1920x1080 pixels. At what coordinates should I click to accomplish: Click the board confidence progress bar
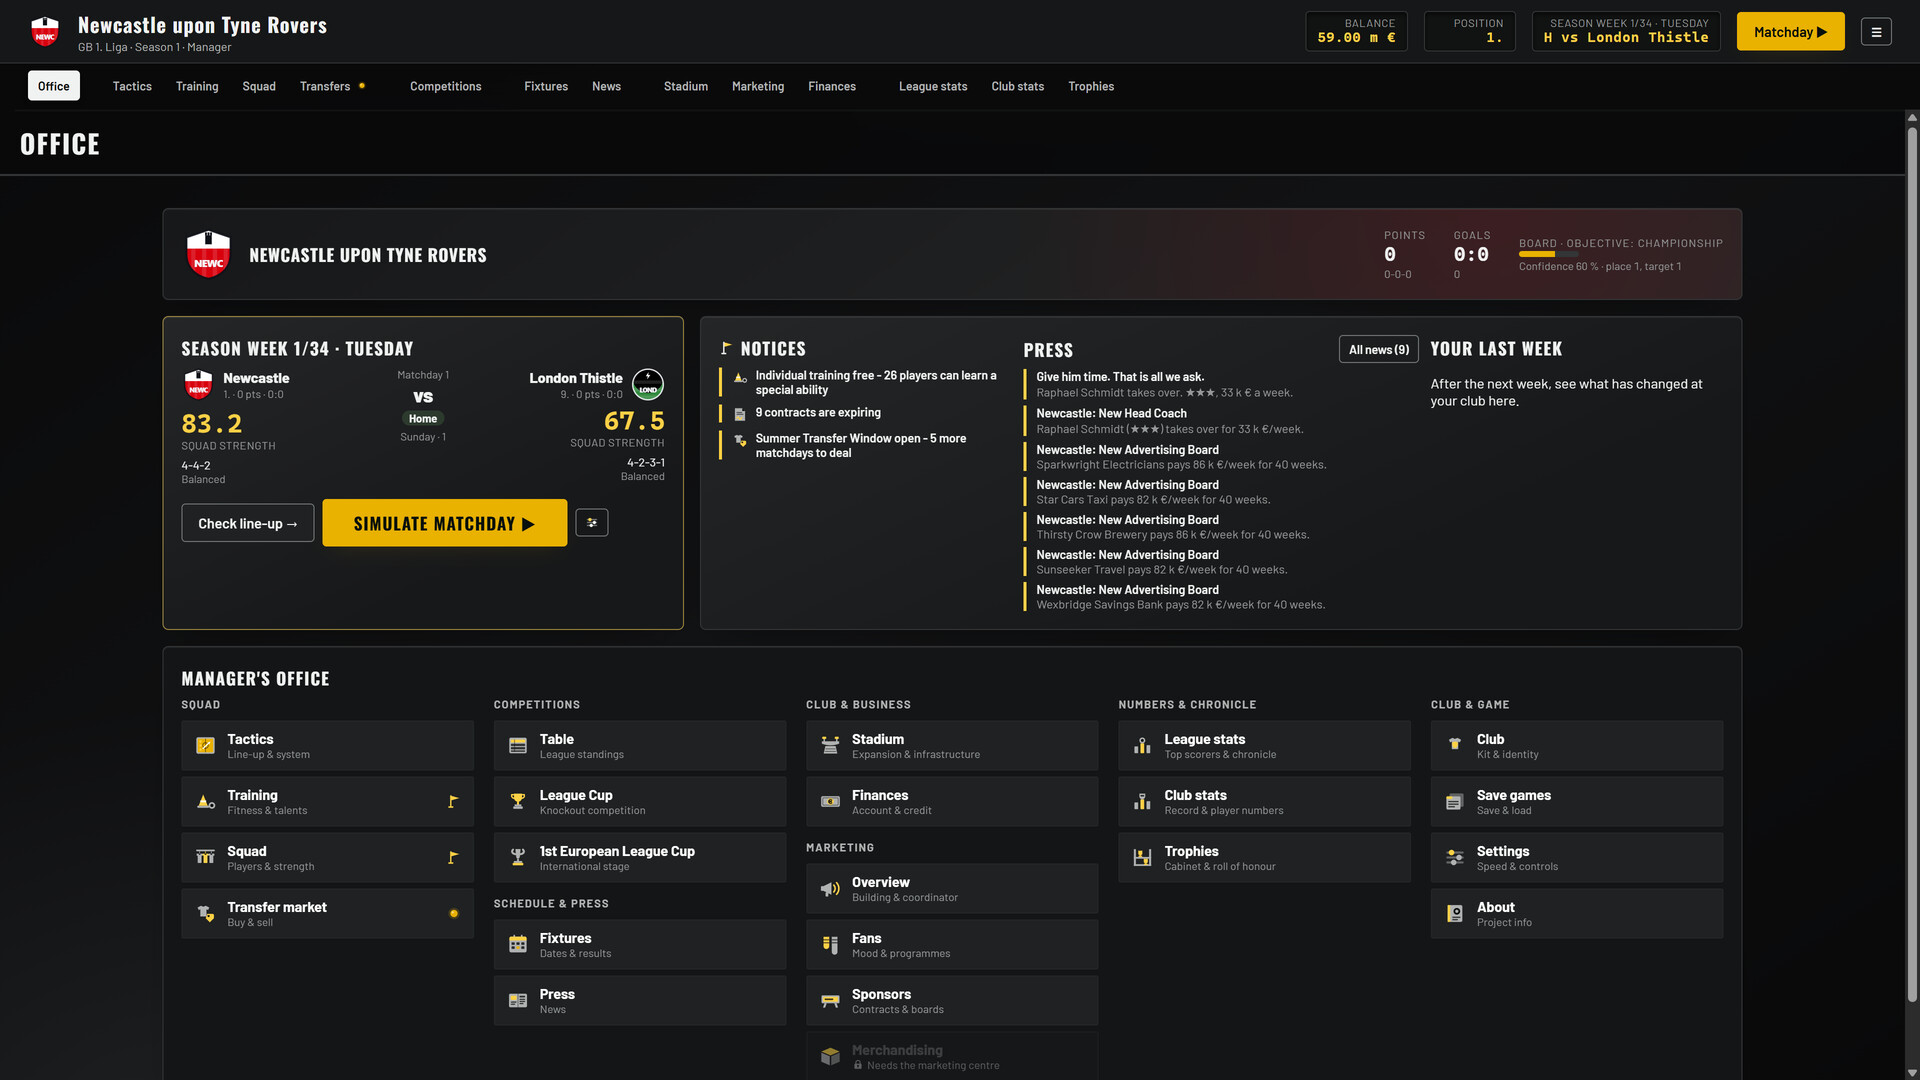point(1548,255)
